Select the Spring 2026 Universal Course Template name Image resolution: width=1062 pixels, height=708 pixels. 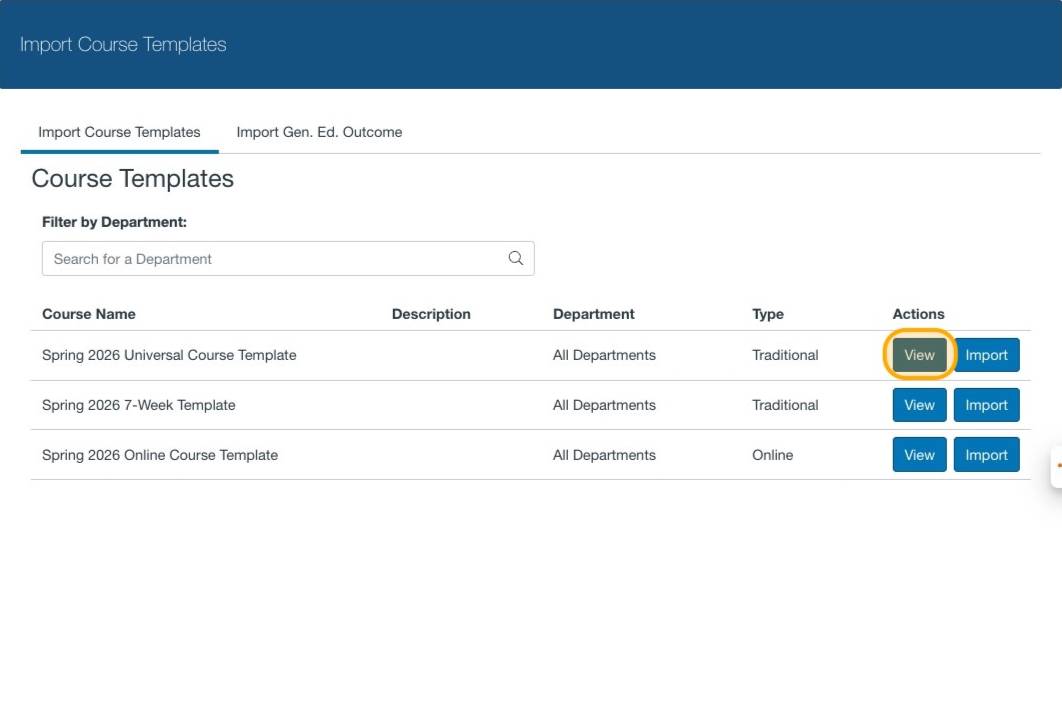169,355
